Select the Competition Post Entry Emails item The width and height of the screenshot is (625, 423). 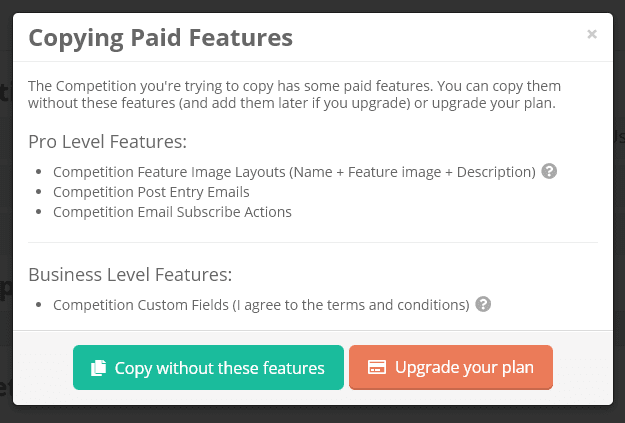pos(151,191)
